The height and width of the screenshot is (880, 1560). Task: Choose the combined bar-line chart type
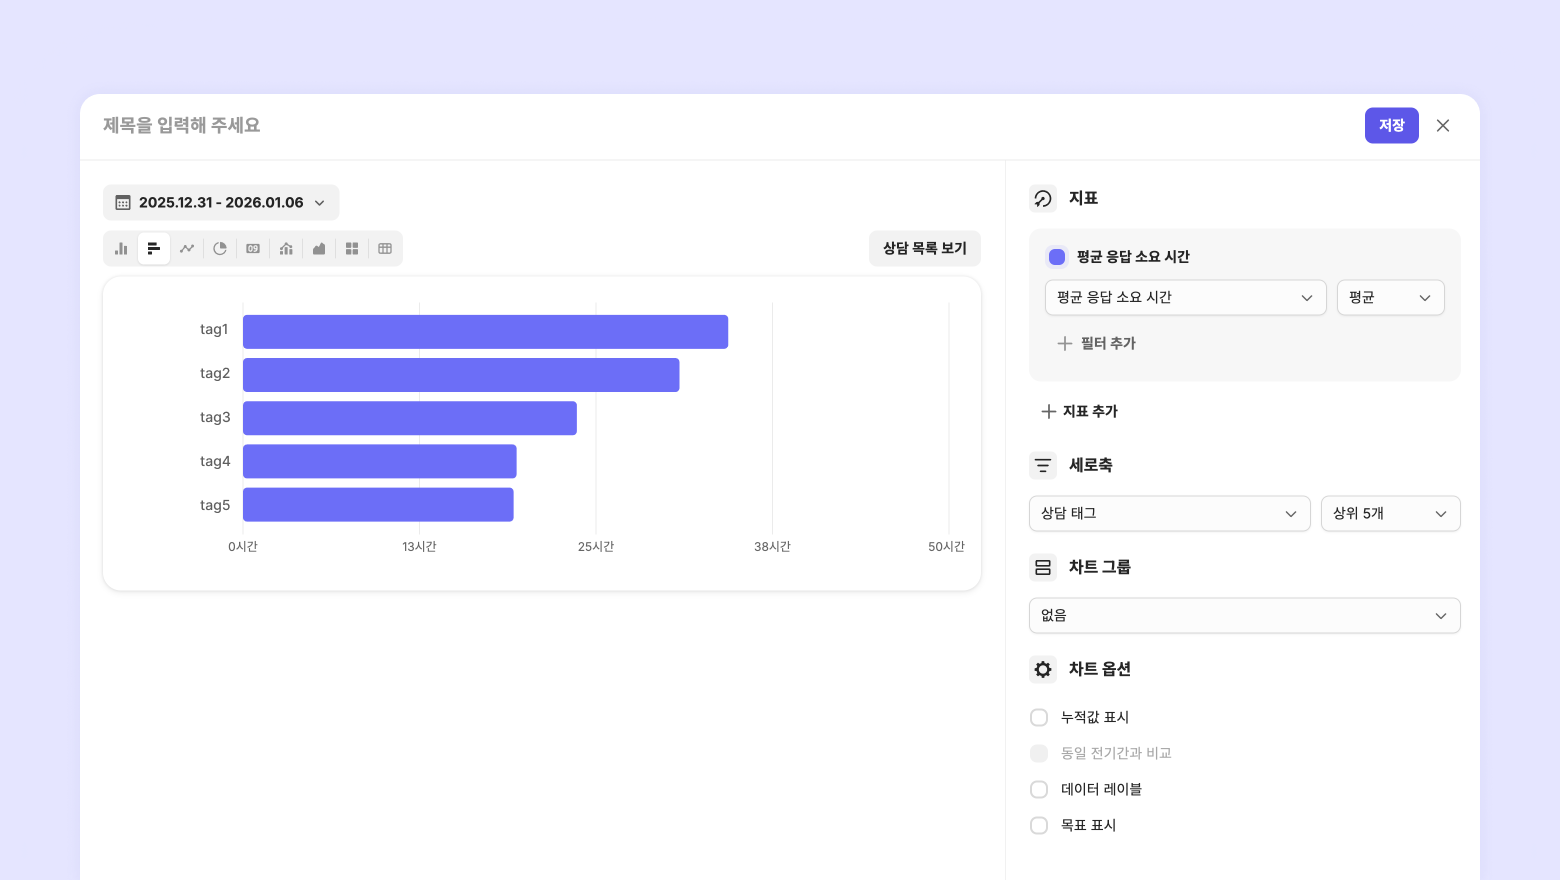click(286, 249)
